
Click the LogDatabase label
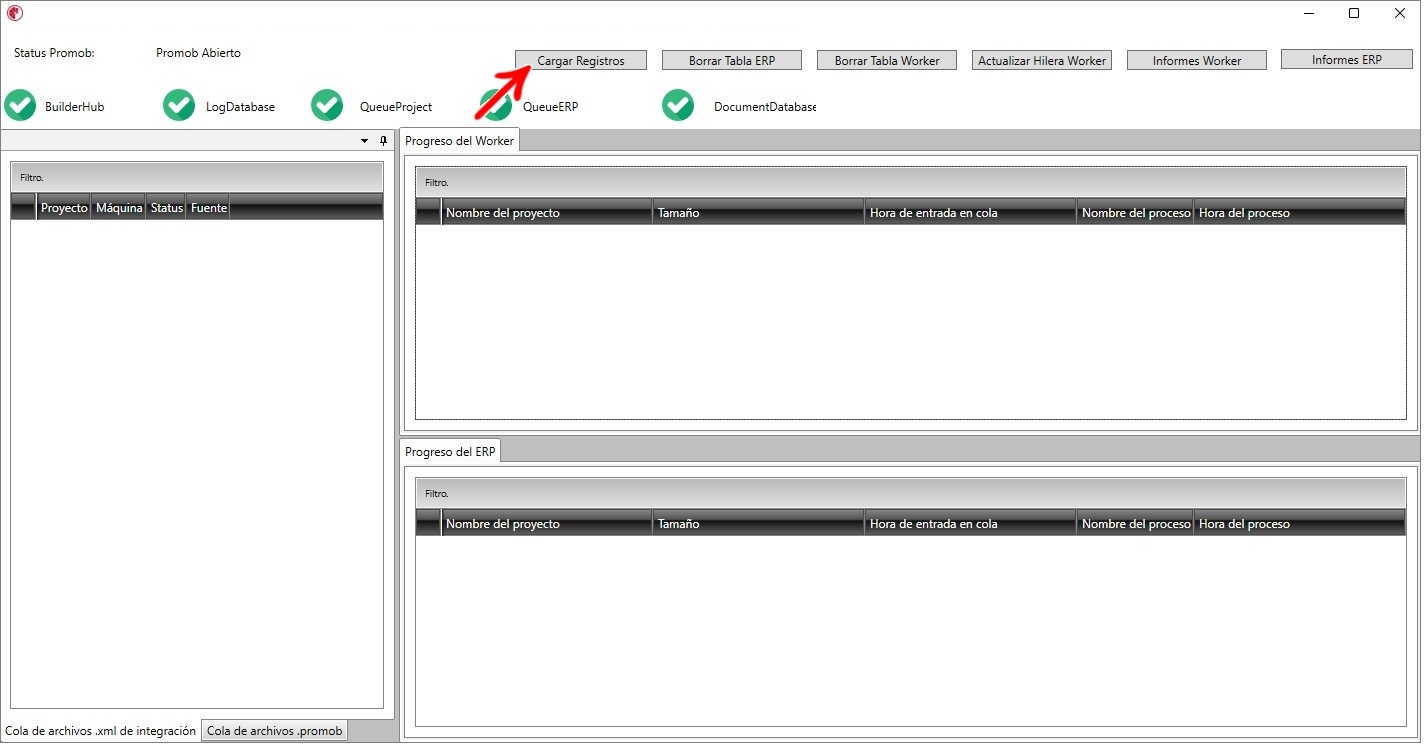240,106
